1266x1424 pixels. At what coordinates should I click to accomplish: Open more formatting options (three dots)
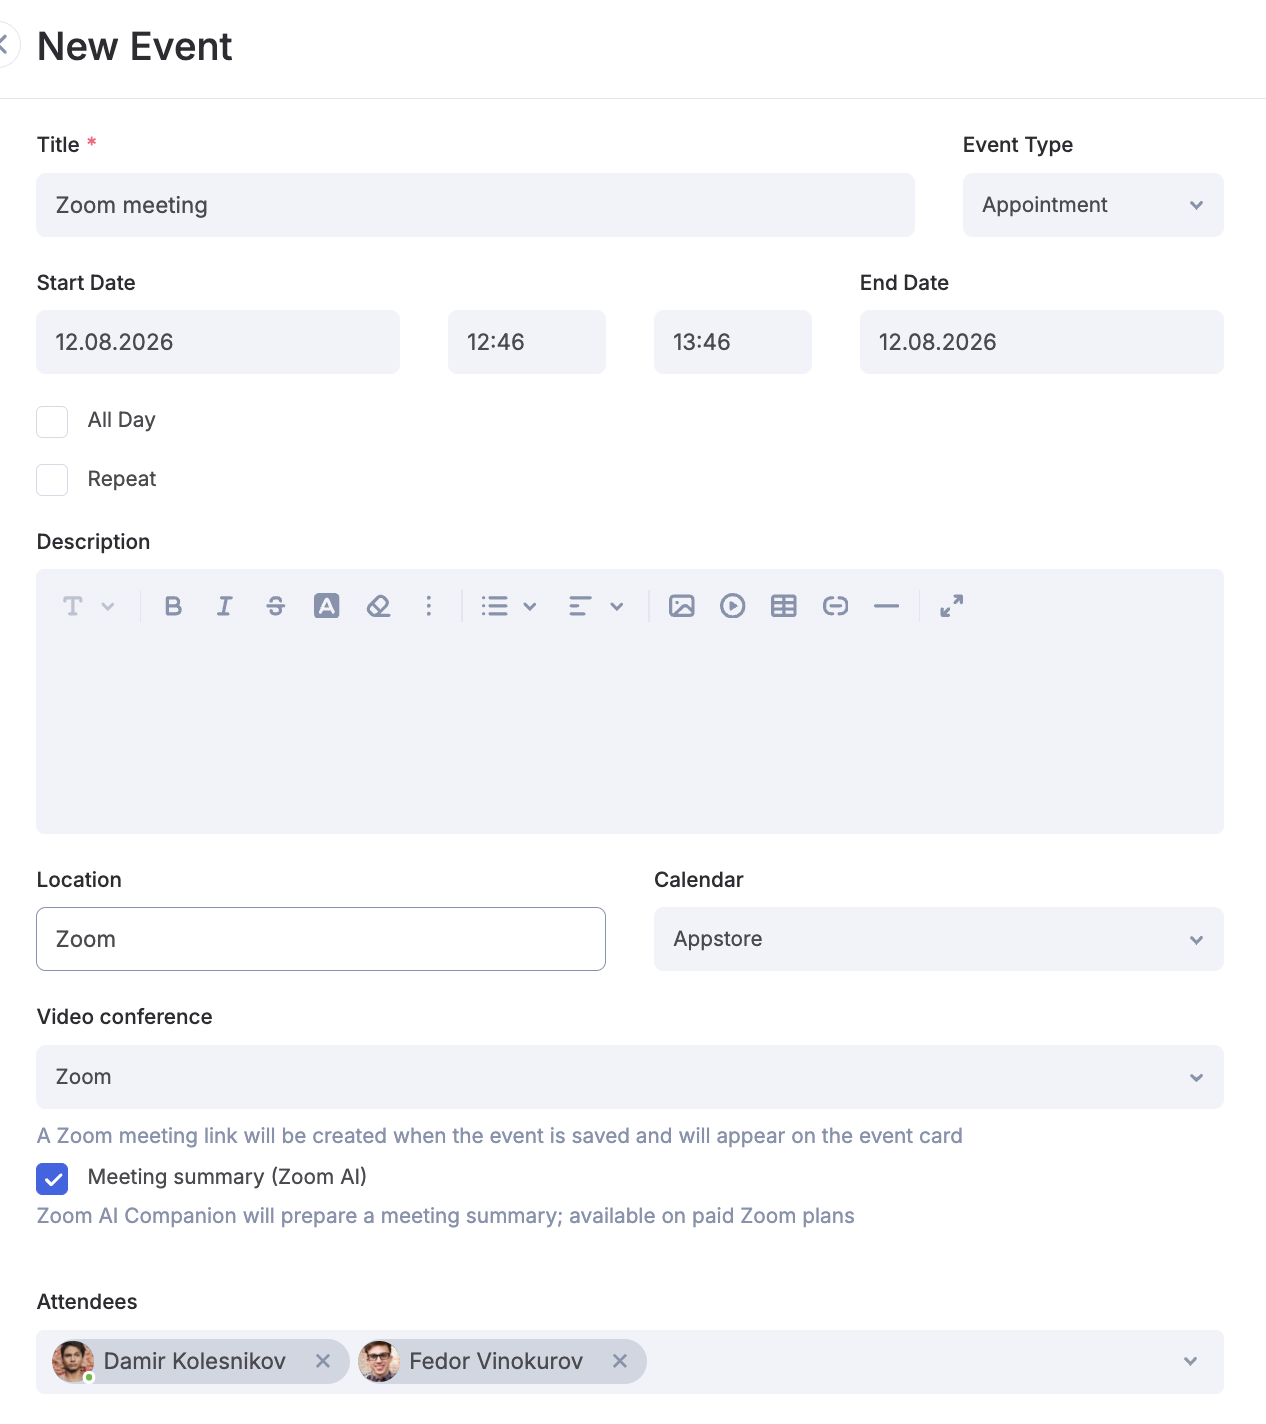[429, 606]
